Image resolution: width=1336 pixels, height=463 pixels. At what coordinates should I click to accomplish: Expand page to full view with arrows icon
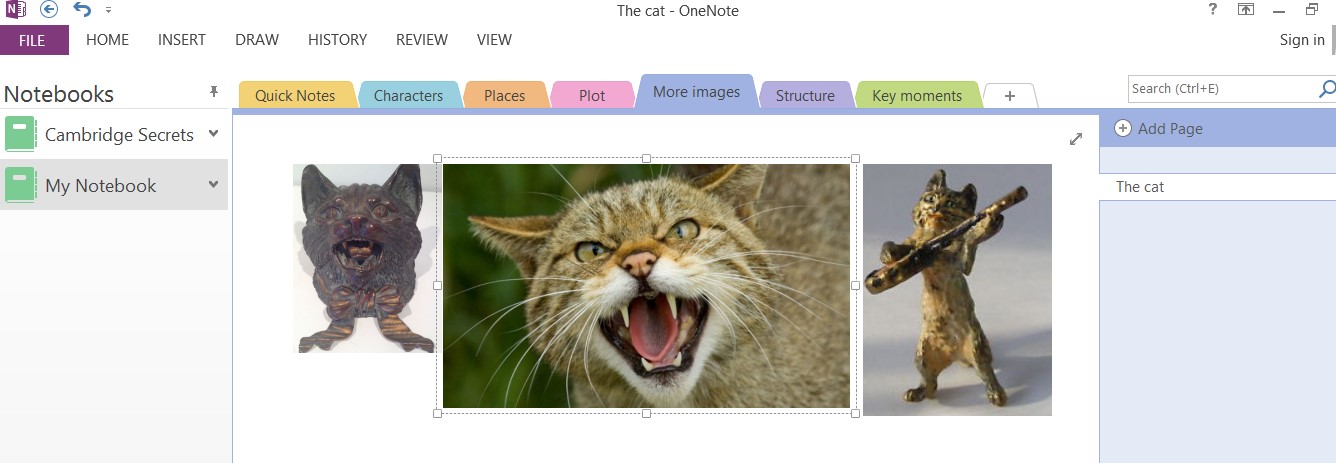[x=1076, y=139]
